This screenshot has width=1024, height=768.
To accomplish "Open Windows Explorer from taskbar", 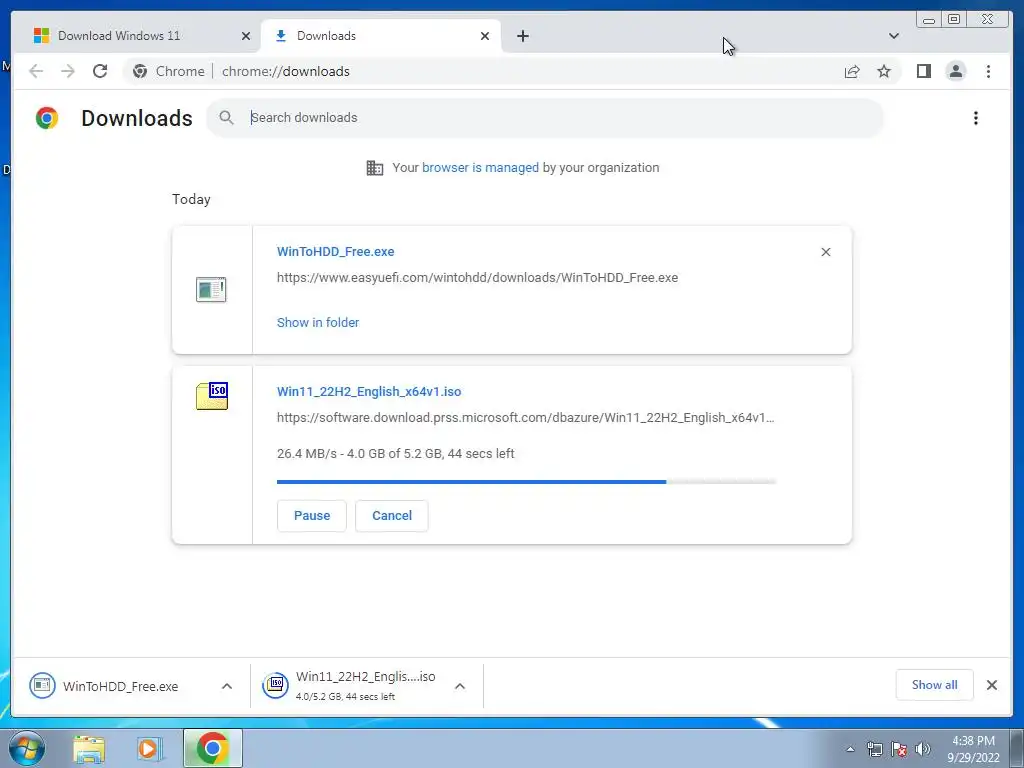I will coord(89,749).
